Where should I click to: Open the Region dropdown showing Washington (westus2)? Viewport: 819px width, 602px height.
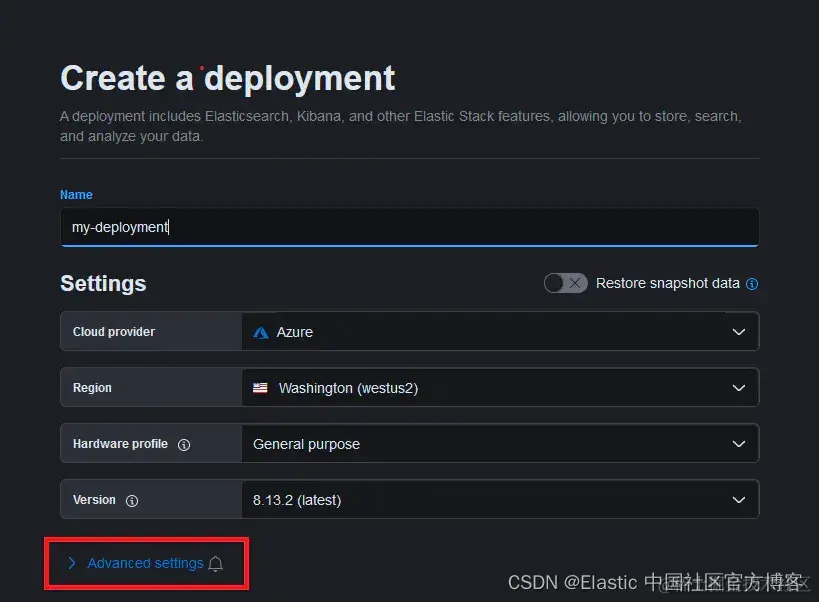click(500, 387)
